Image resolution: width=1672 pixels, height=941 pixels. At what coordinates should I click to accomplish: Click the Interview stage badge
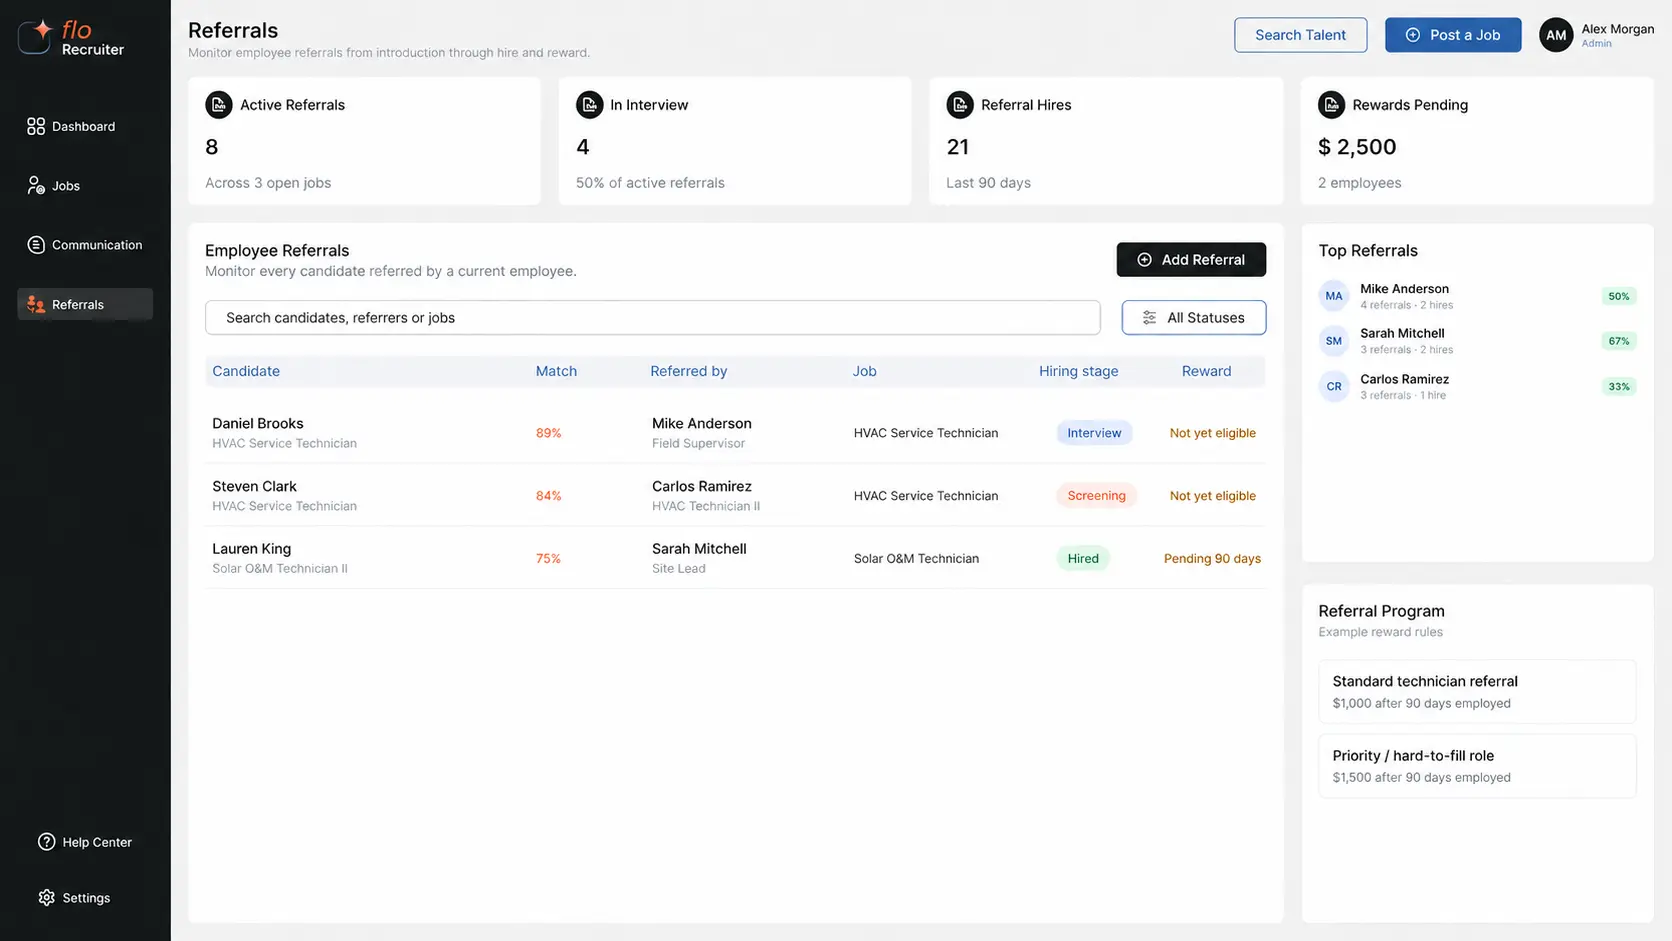pyautogui.click(x=1094, y=433)
